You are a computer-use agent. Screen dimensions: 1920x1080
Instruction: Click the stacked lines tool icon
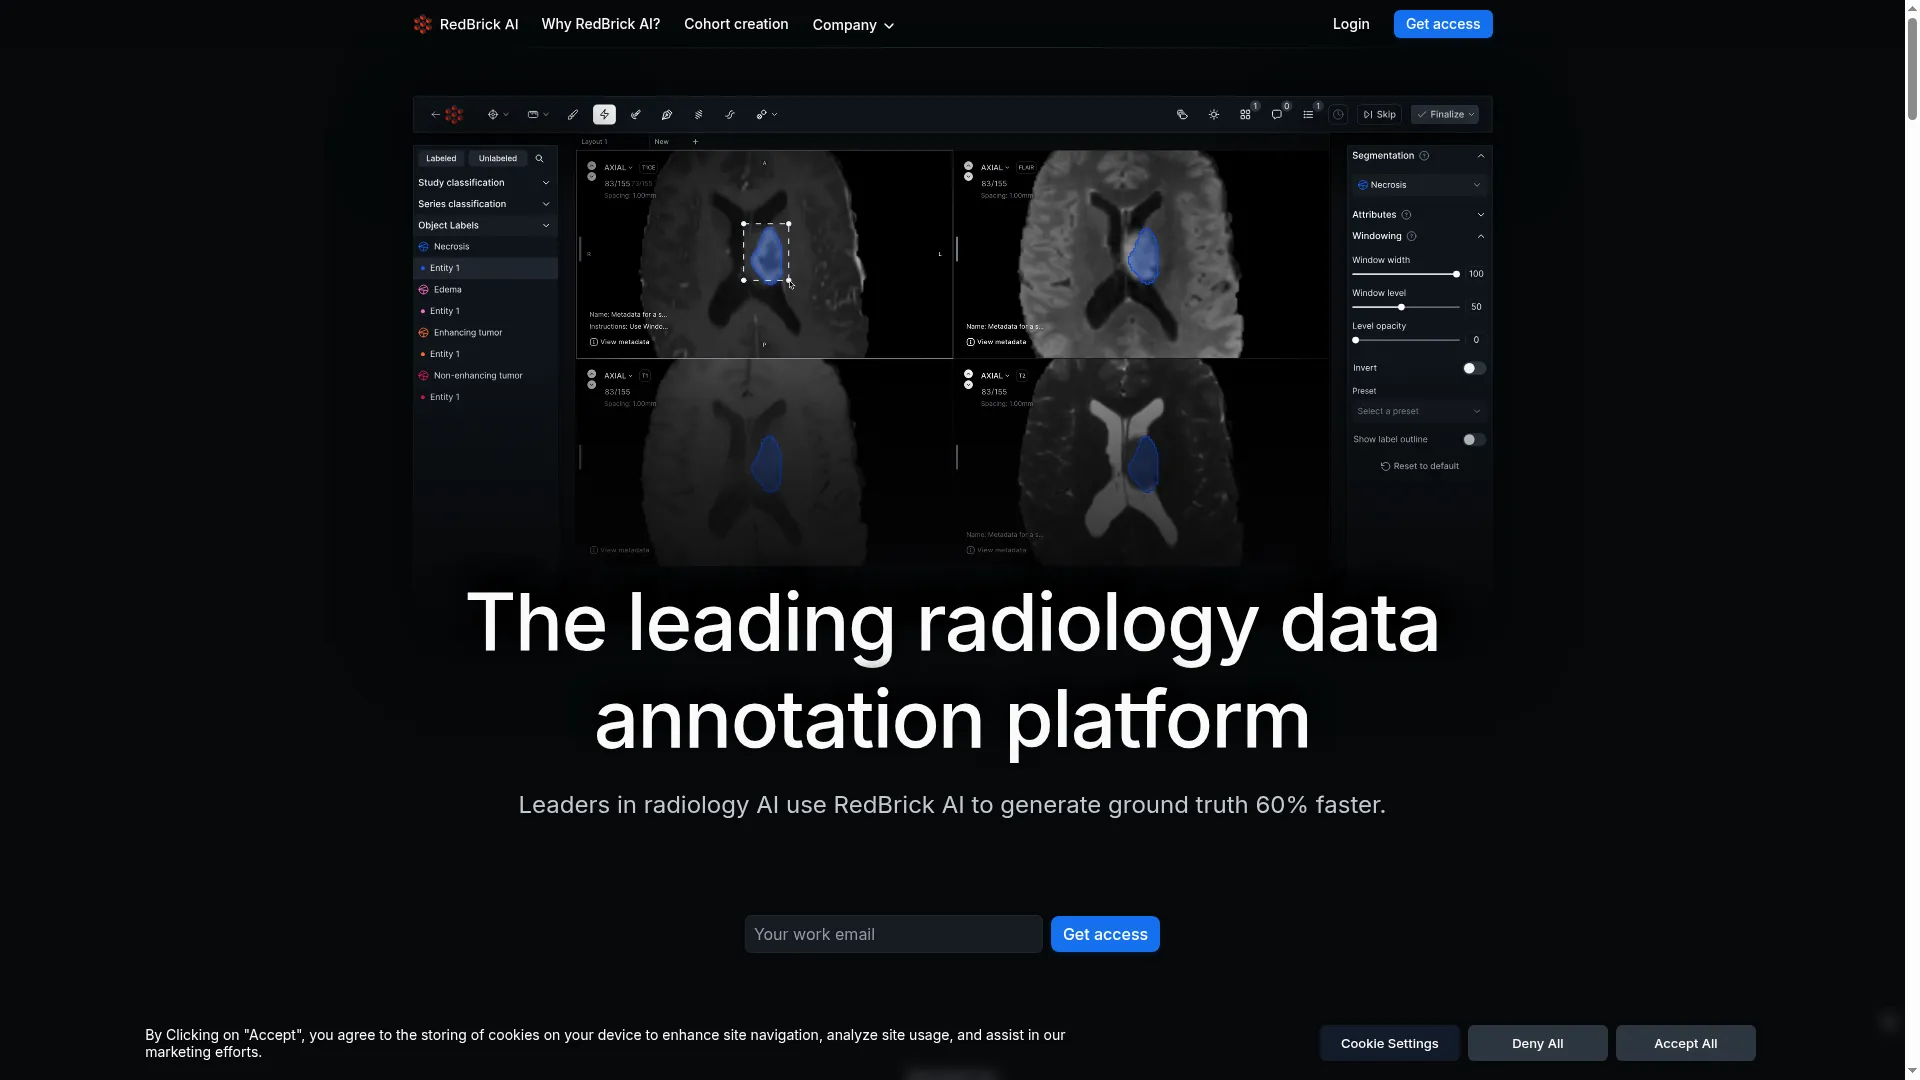pyautogui.click(x=698, y=115)
